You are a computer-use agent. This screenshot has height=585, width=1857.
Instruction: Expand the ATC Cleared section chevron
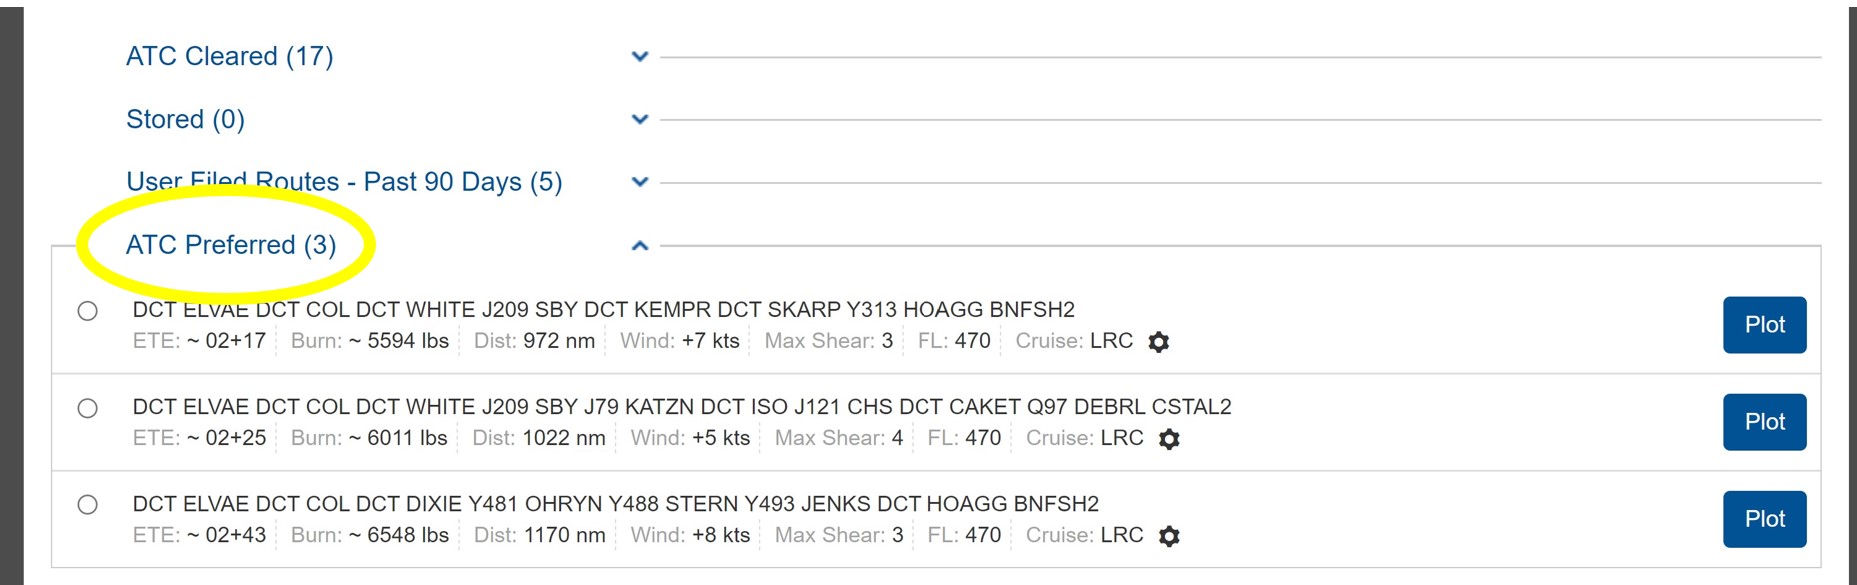click(640, 57)
